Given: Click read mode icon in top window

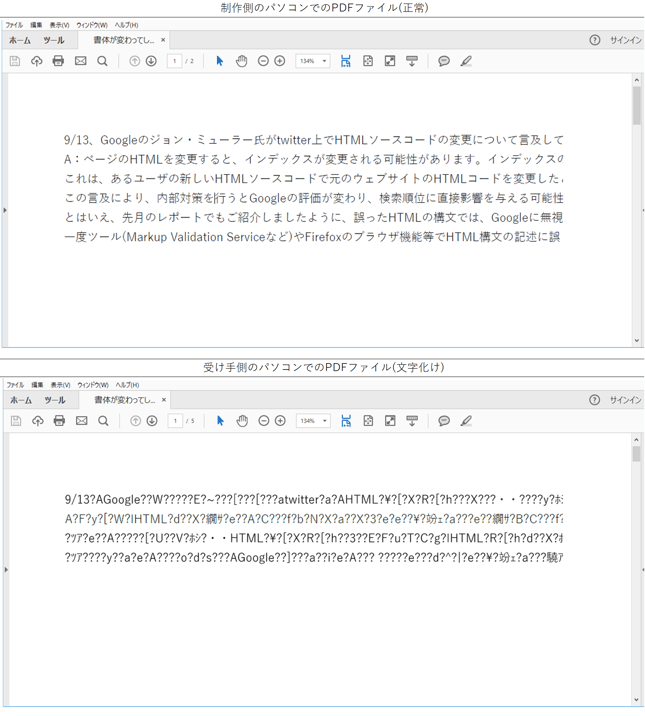Looking at the screenshot, I should click(x=412, y=61).
